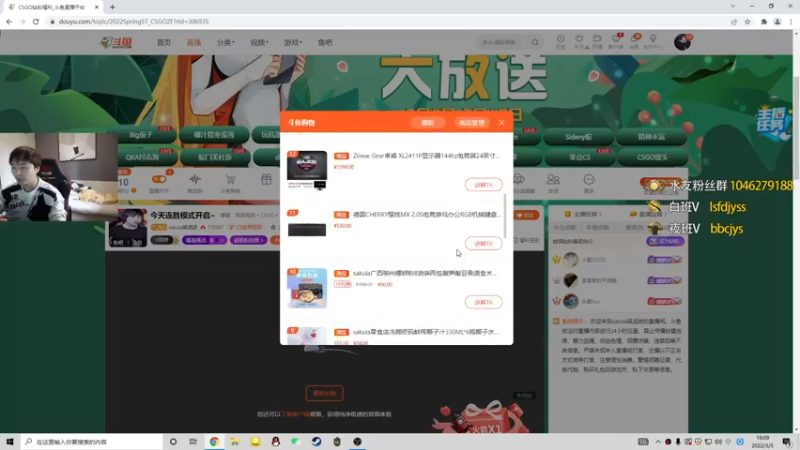Click the browser address bar URL
Screen dimensions: 800x450
pyautogui.click(x=134, y=21)
